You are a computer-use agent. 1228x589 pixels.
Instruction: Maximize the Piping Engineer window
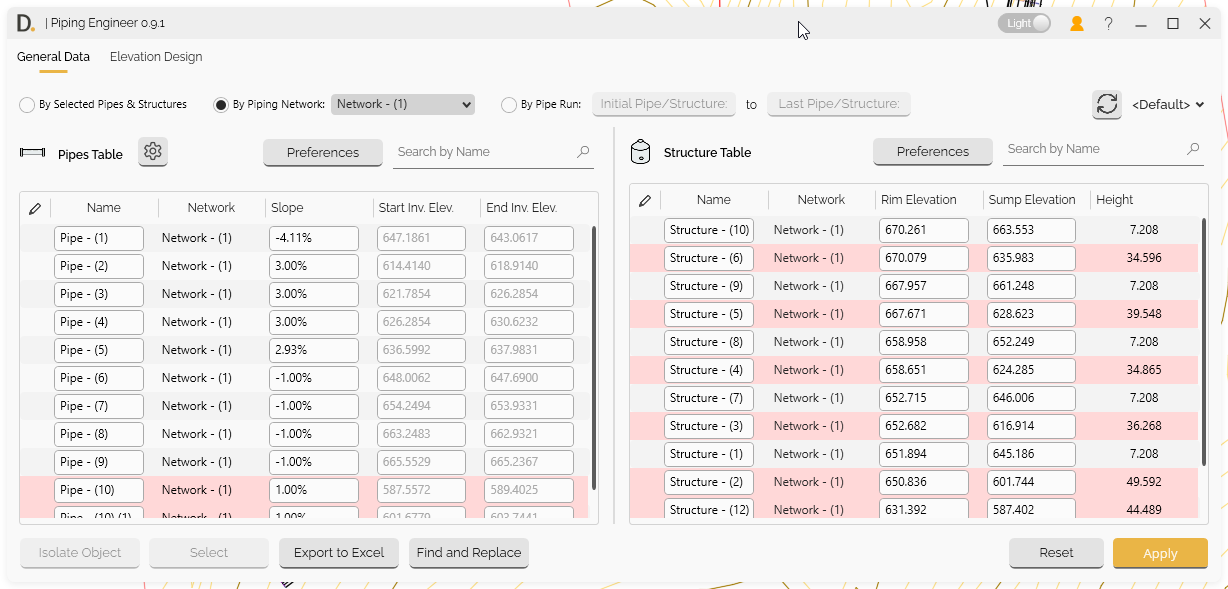[1173, 23]
